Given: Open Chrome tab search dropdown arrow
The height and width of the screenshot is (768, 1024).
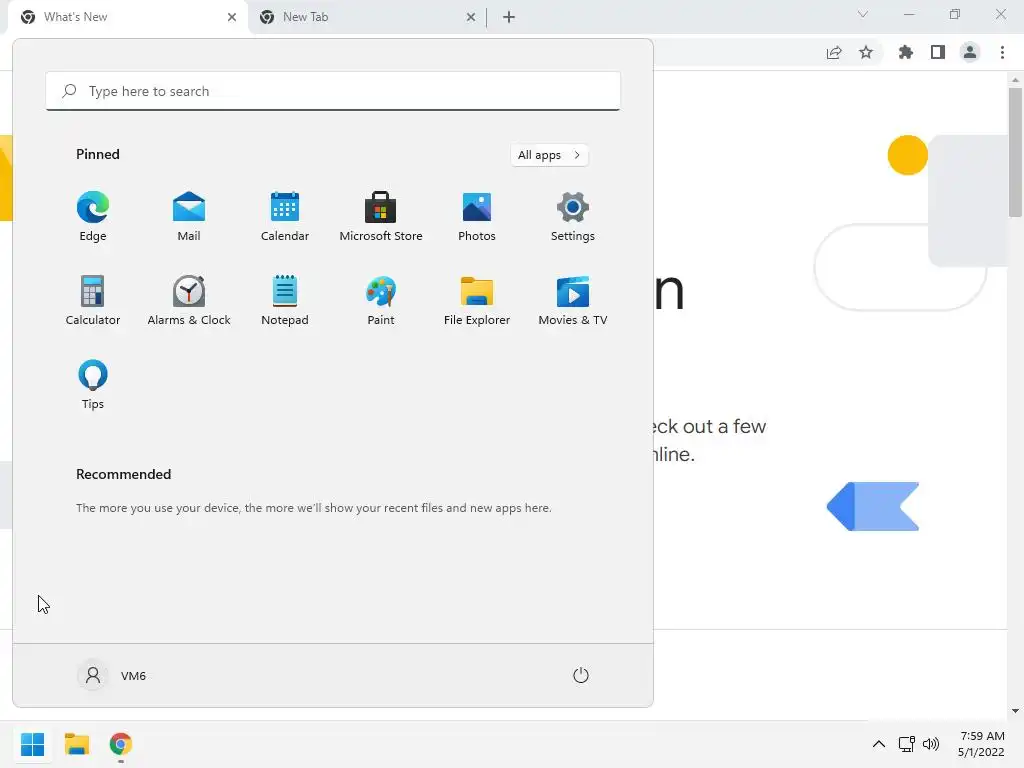Looking at the screenshot, I should (863, 14).
